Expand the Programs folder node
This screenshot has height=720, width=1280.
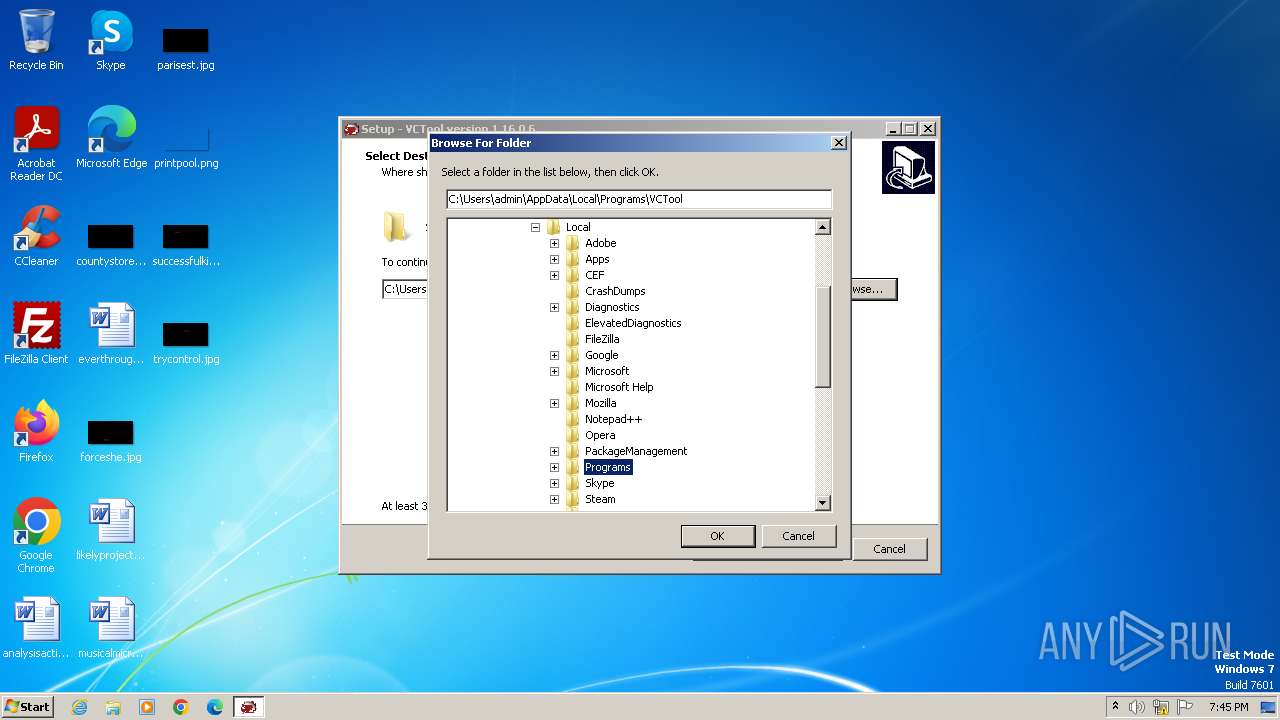[x=554, y=467]
